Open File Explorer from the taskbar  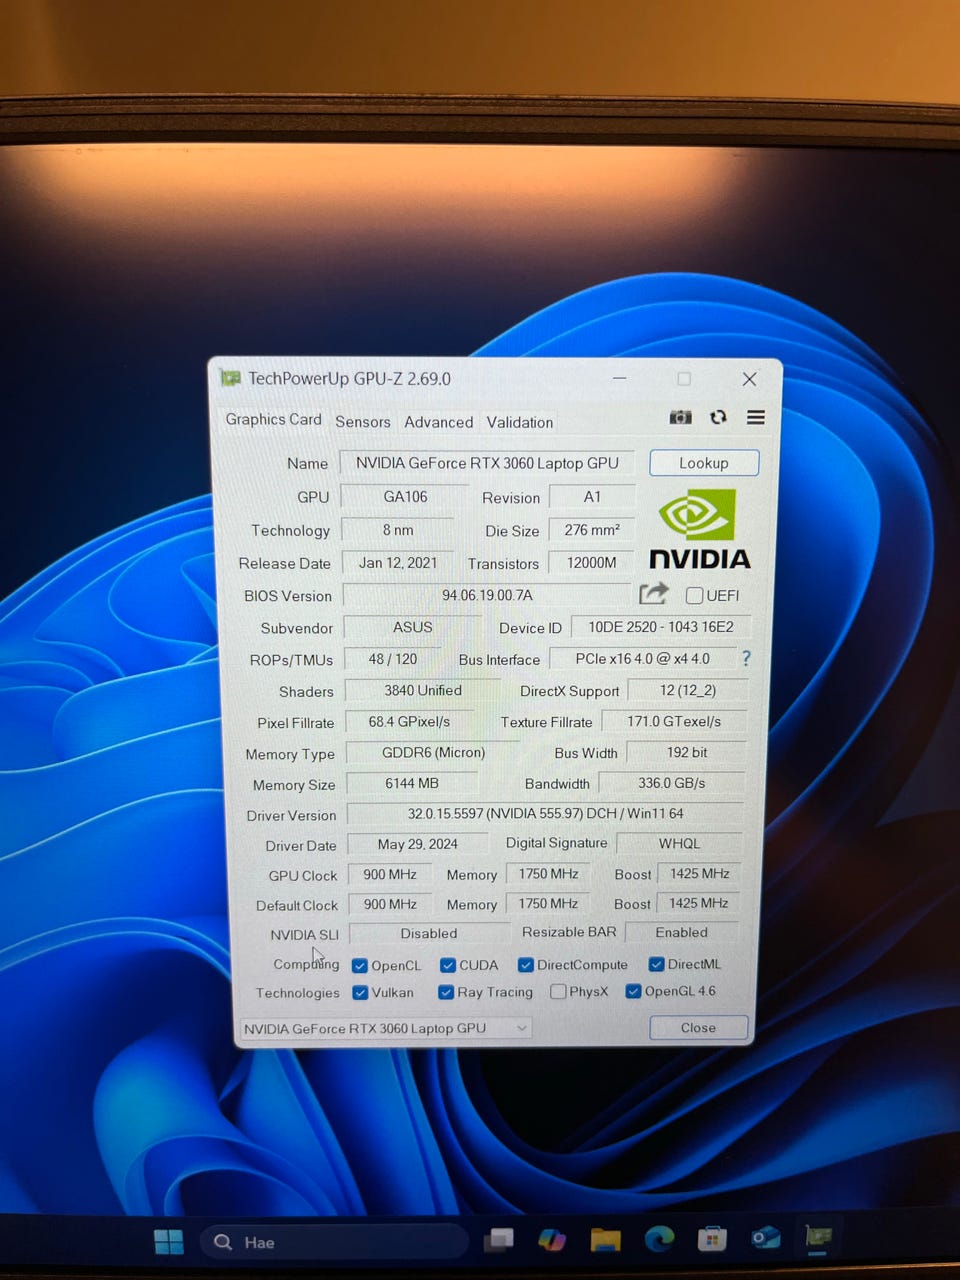[605, 1240]
